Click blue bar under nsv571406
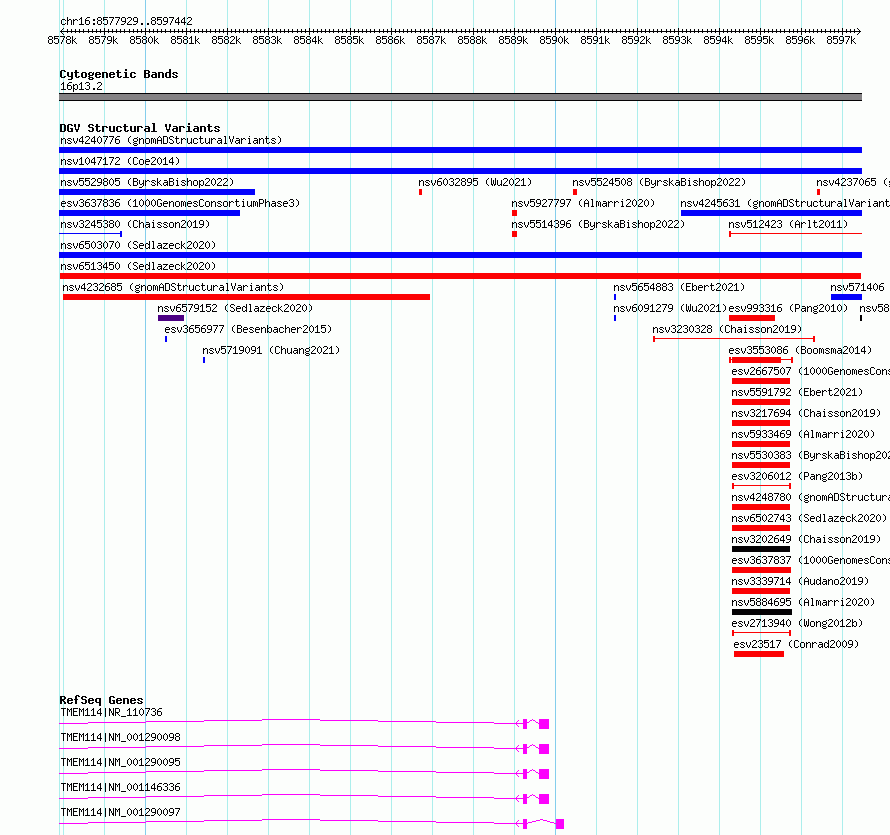The image size is (890, 835). point(846,297)
